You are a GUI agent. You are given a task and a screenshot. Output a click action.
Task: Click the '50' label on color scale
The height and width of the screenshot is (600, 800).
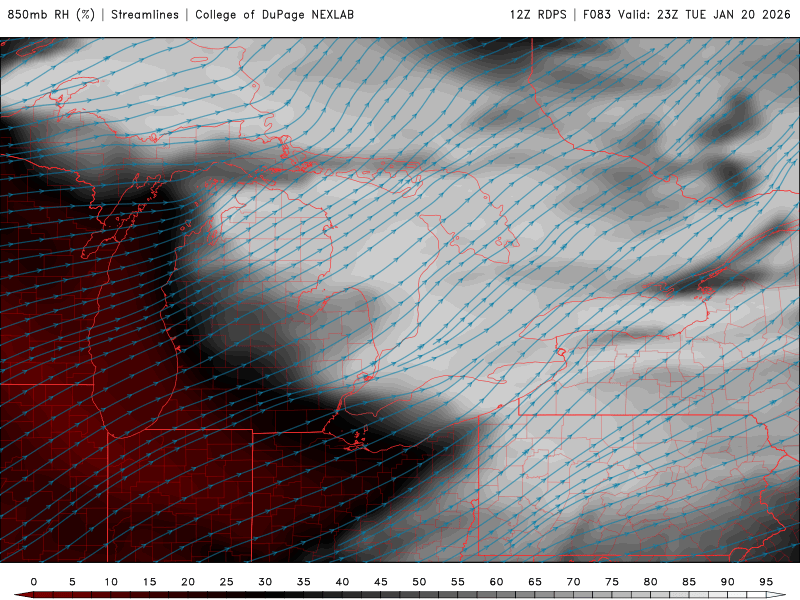pos(419,582)
